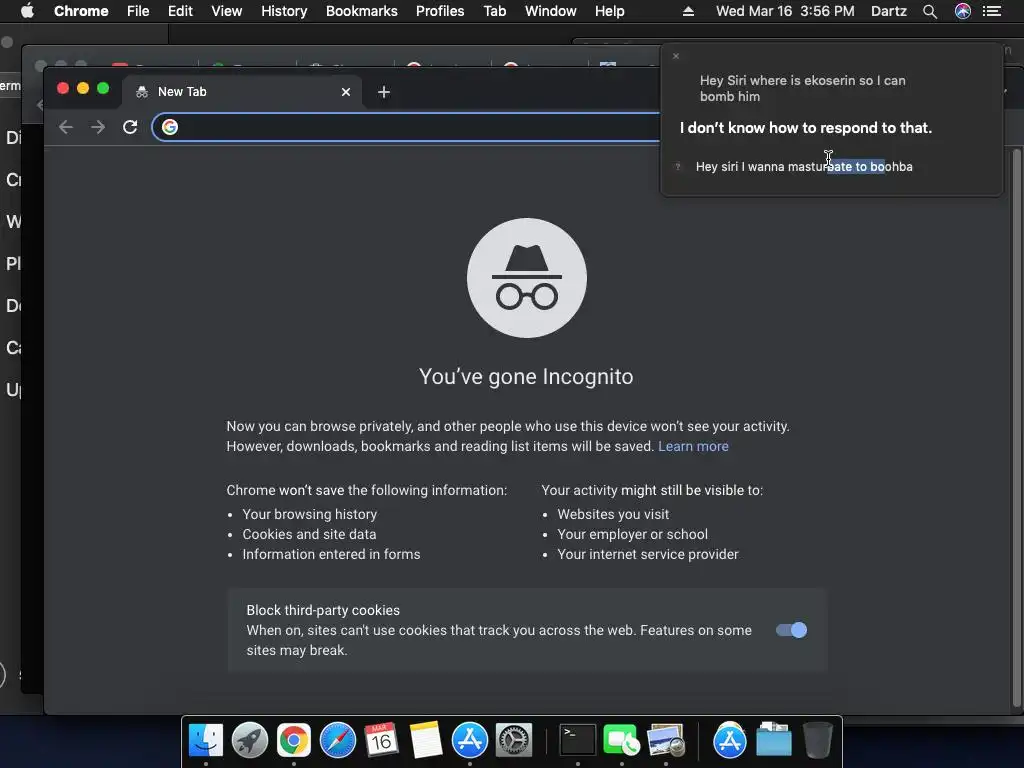Click "Your internet service provider" bullet text
Screen dimensions: 1024x768
pyautogui.click(x=648, y=554)
